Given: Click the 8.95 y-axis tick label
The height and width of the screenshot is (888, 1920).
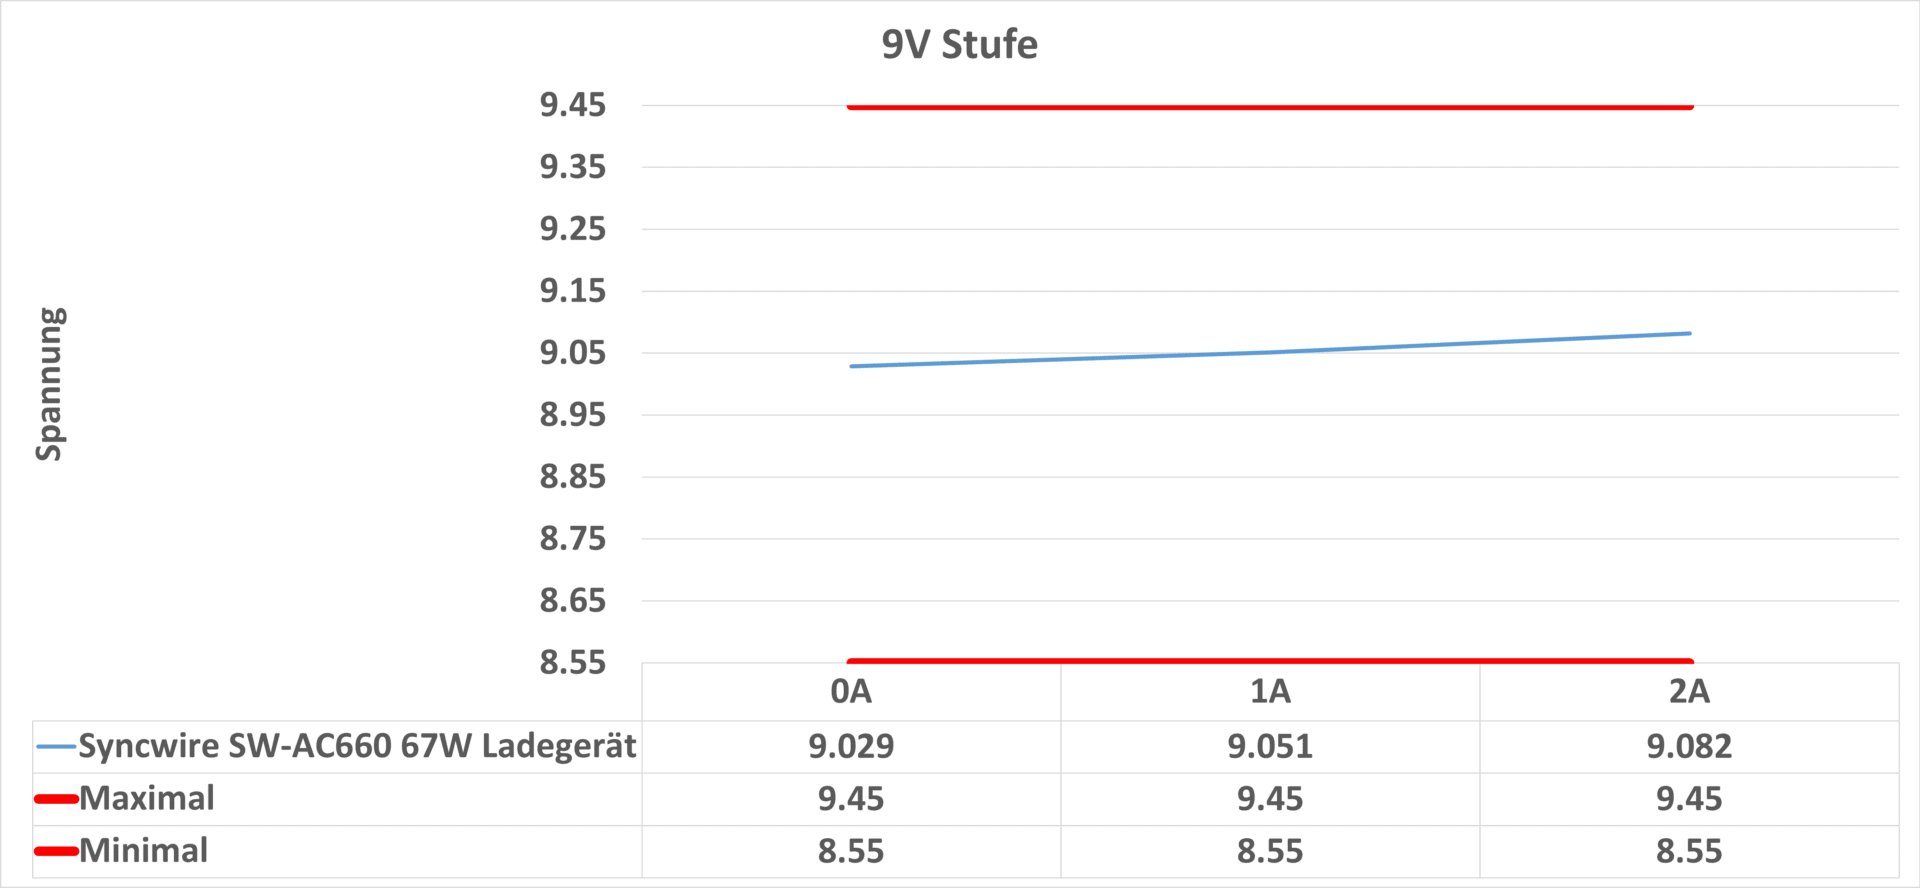Looking at the screenshot, I should point(573,415).
